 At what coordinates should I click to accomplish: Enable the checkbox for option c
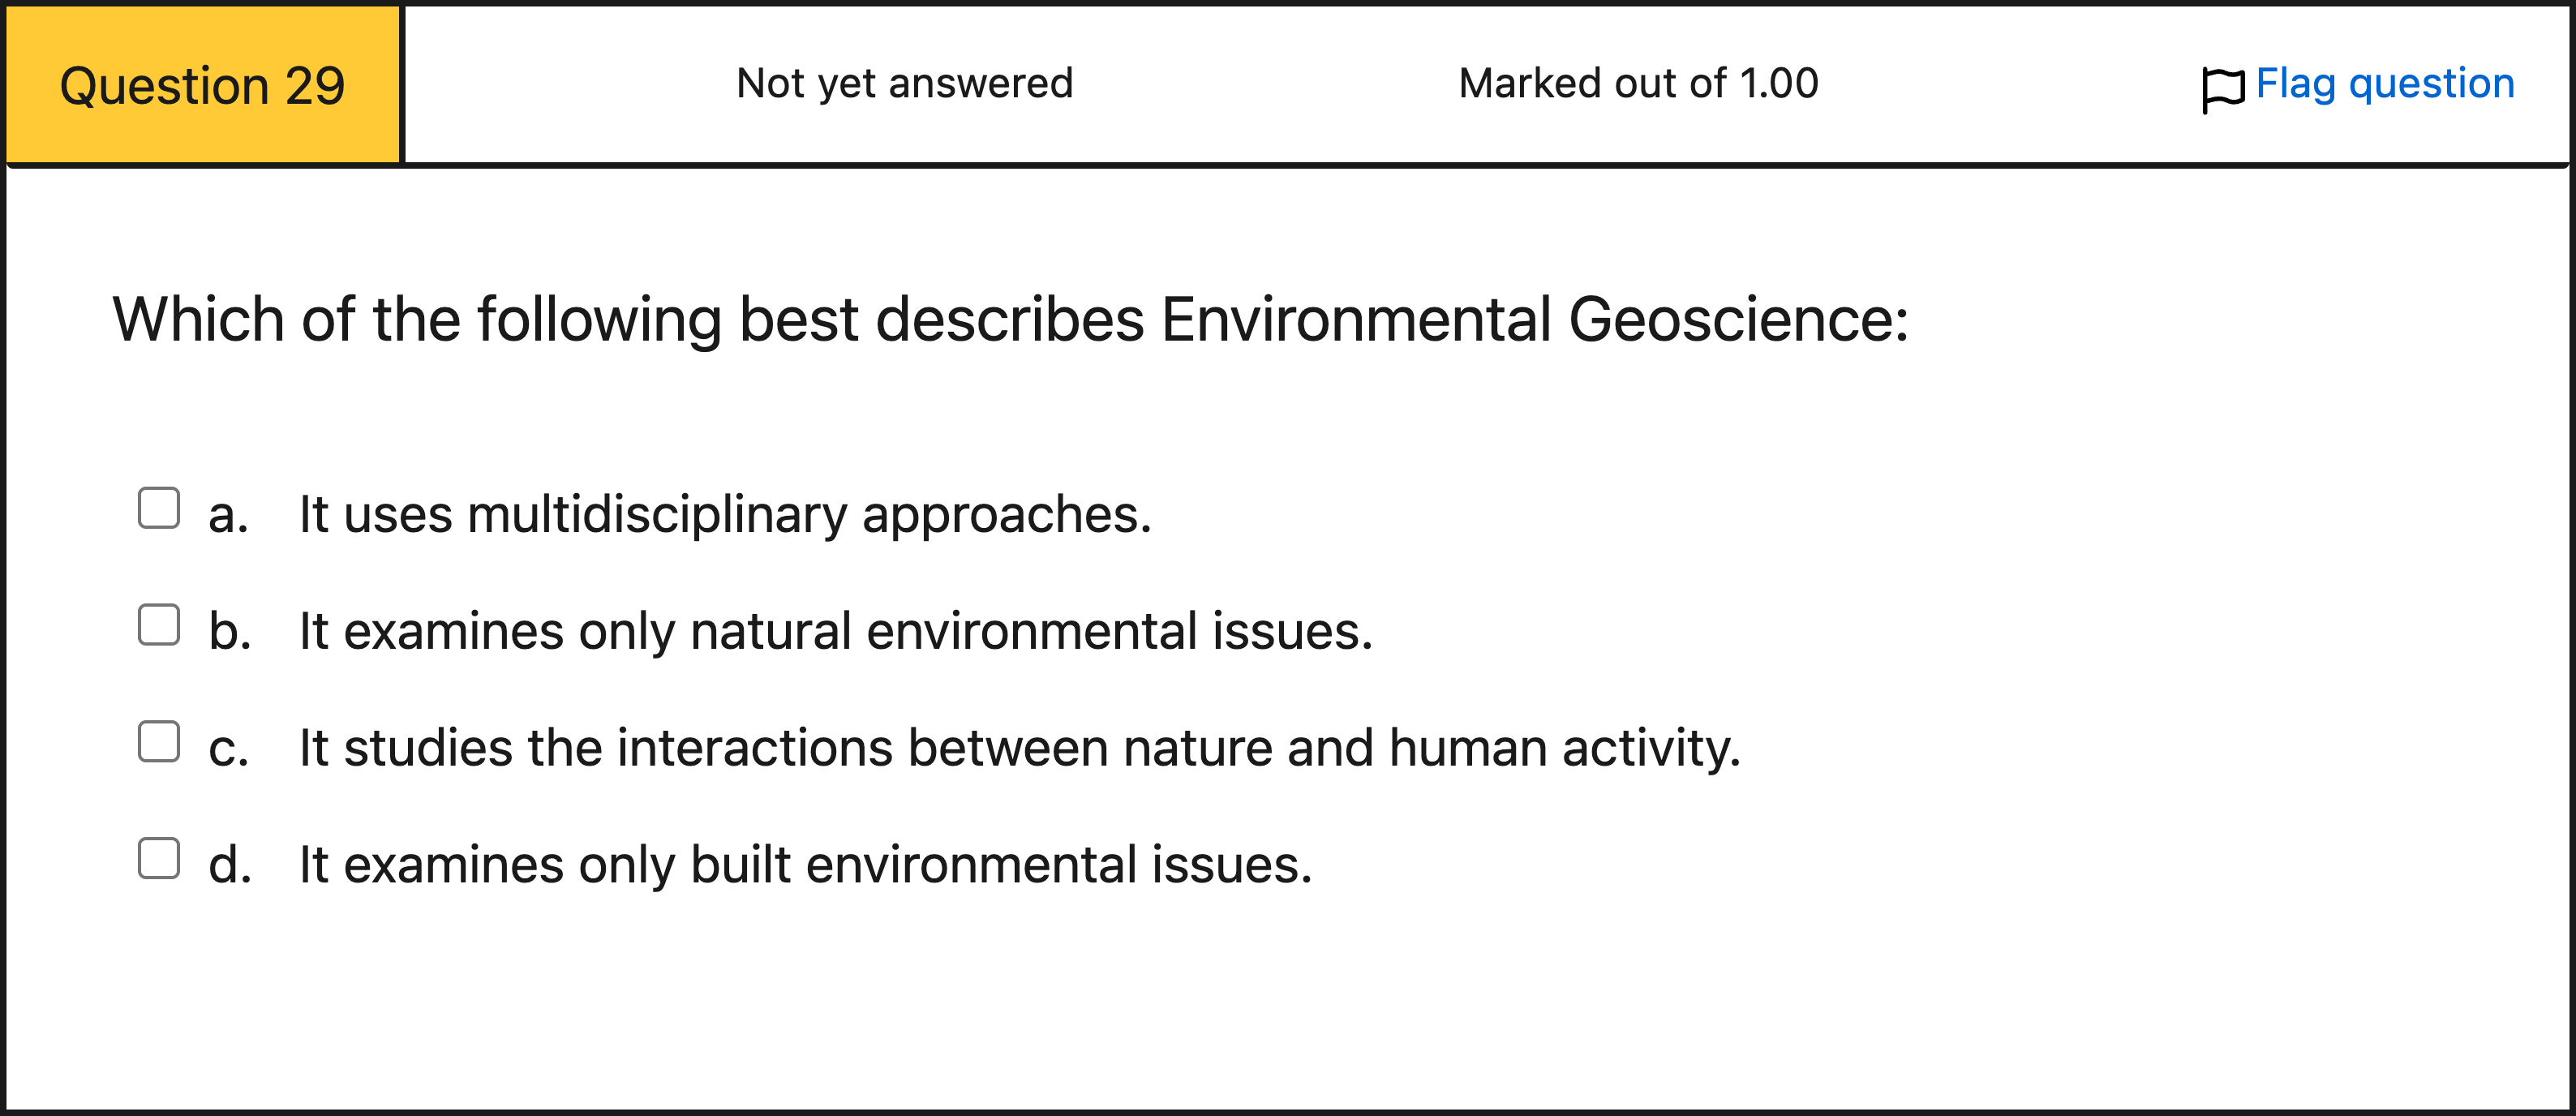(159, 742)
